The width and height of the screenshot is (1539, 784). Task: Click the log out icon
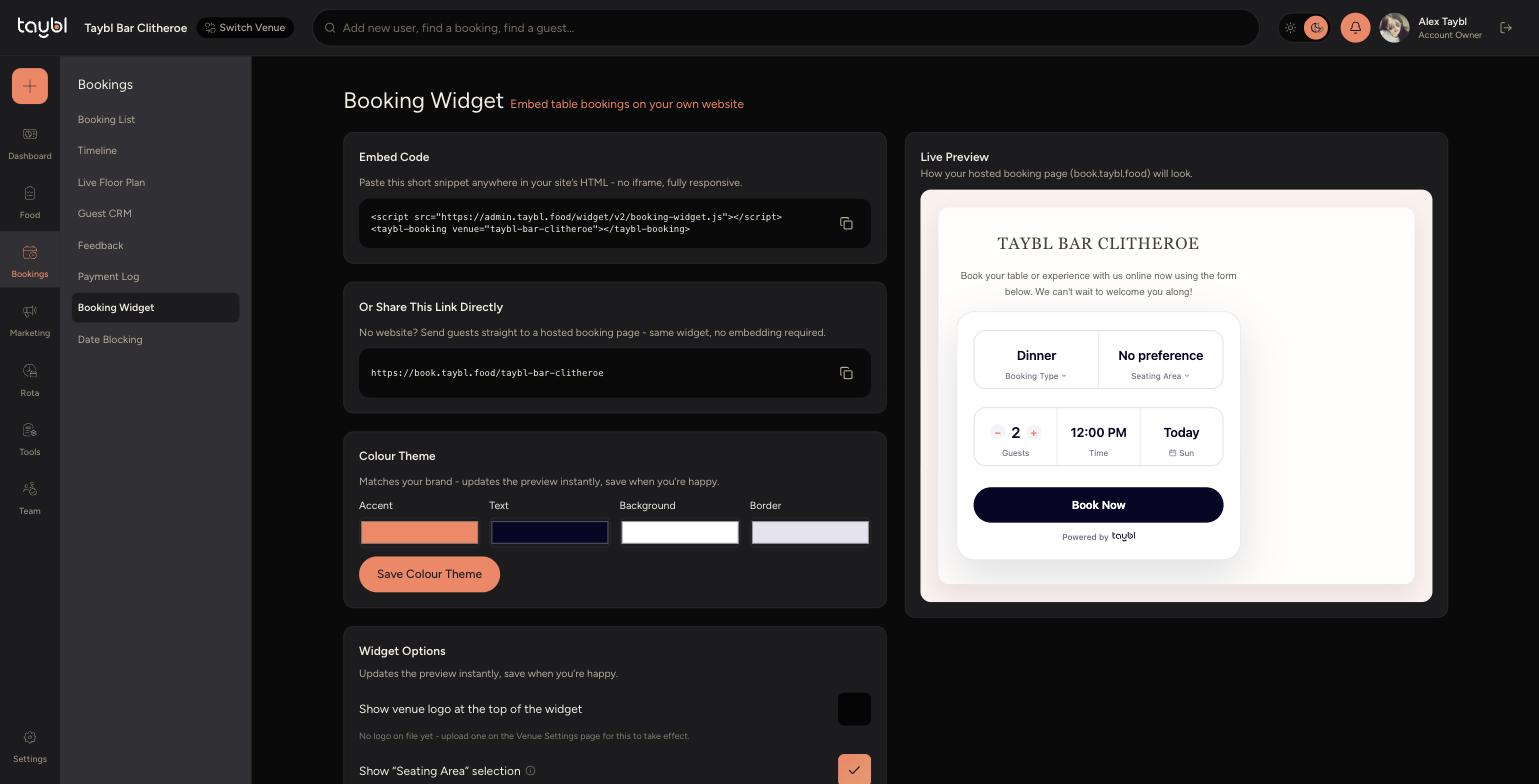[1506, 28]
